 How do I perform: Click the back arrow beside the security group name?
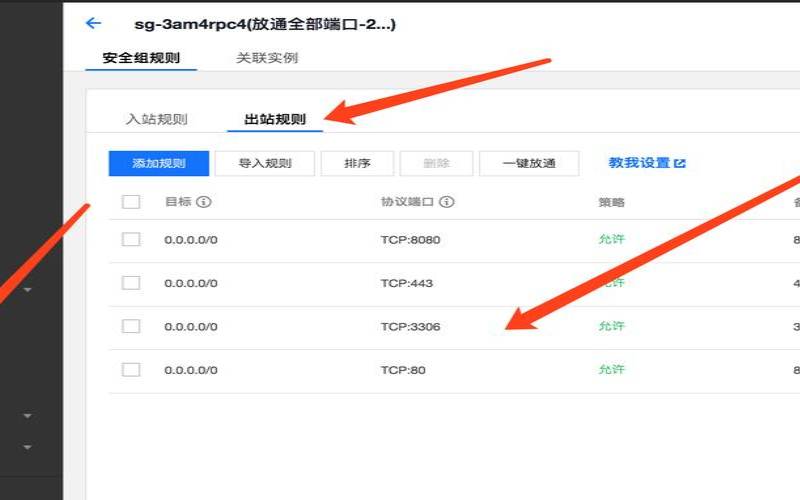coord(94,23)
